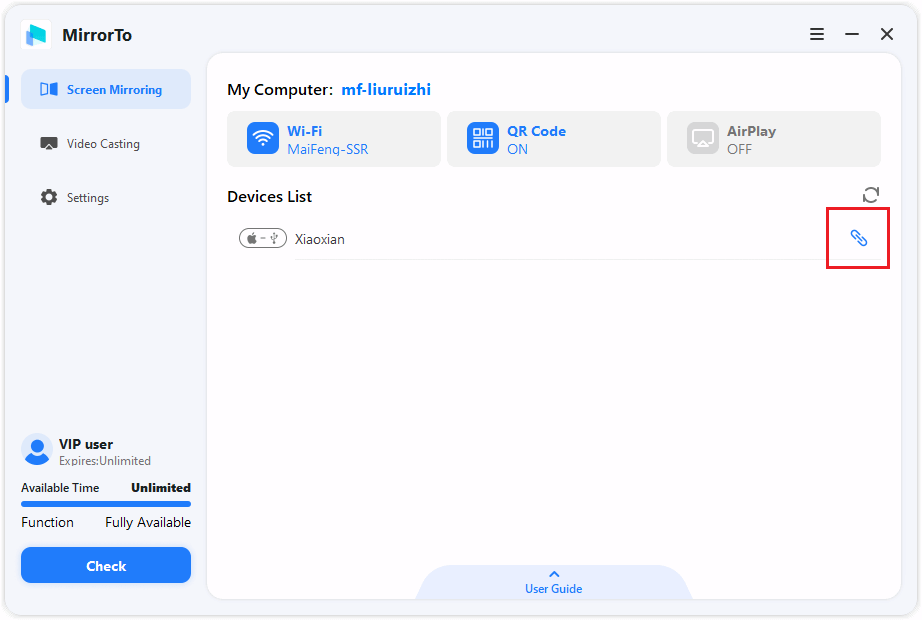Click the Available Time progress bar
The height and width of the screenshot is (620, 922).
click(x=106, y=504)
